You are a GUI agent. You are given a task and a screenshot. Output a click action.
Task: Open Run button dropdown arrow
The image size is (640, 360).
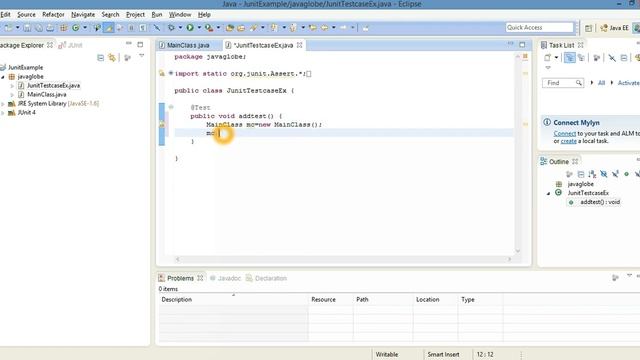199,28
